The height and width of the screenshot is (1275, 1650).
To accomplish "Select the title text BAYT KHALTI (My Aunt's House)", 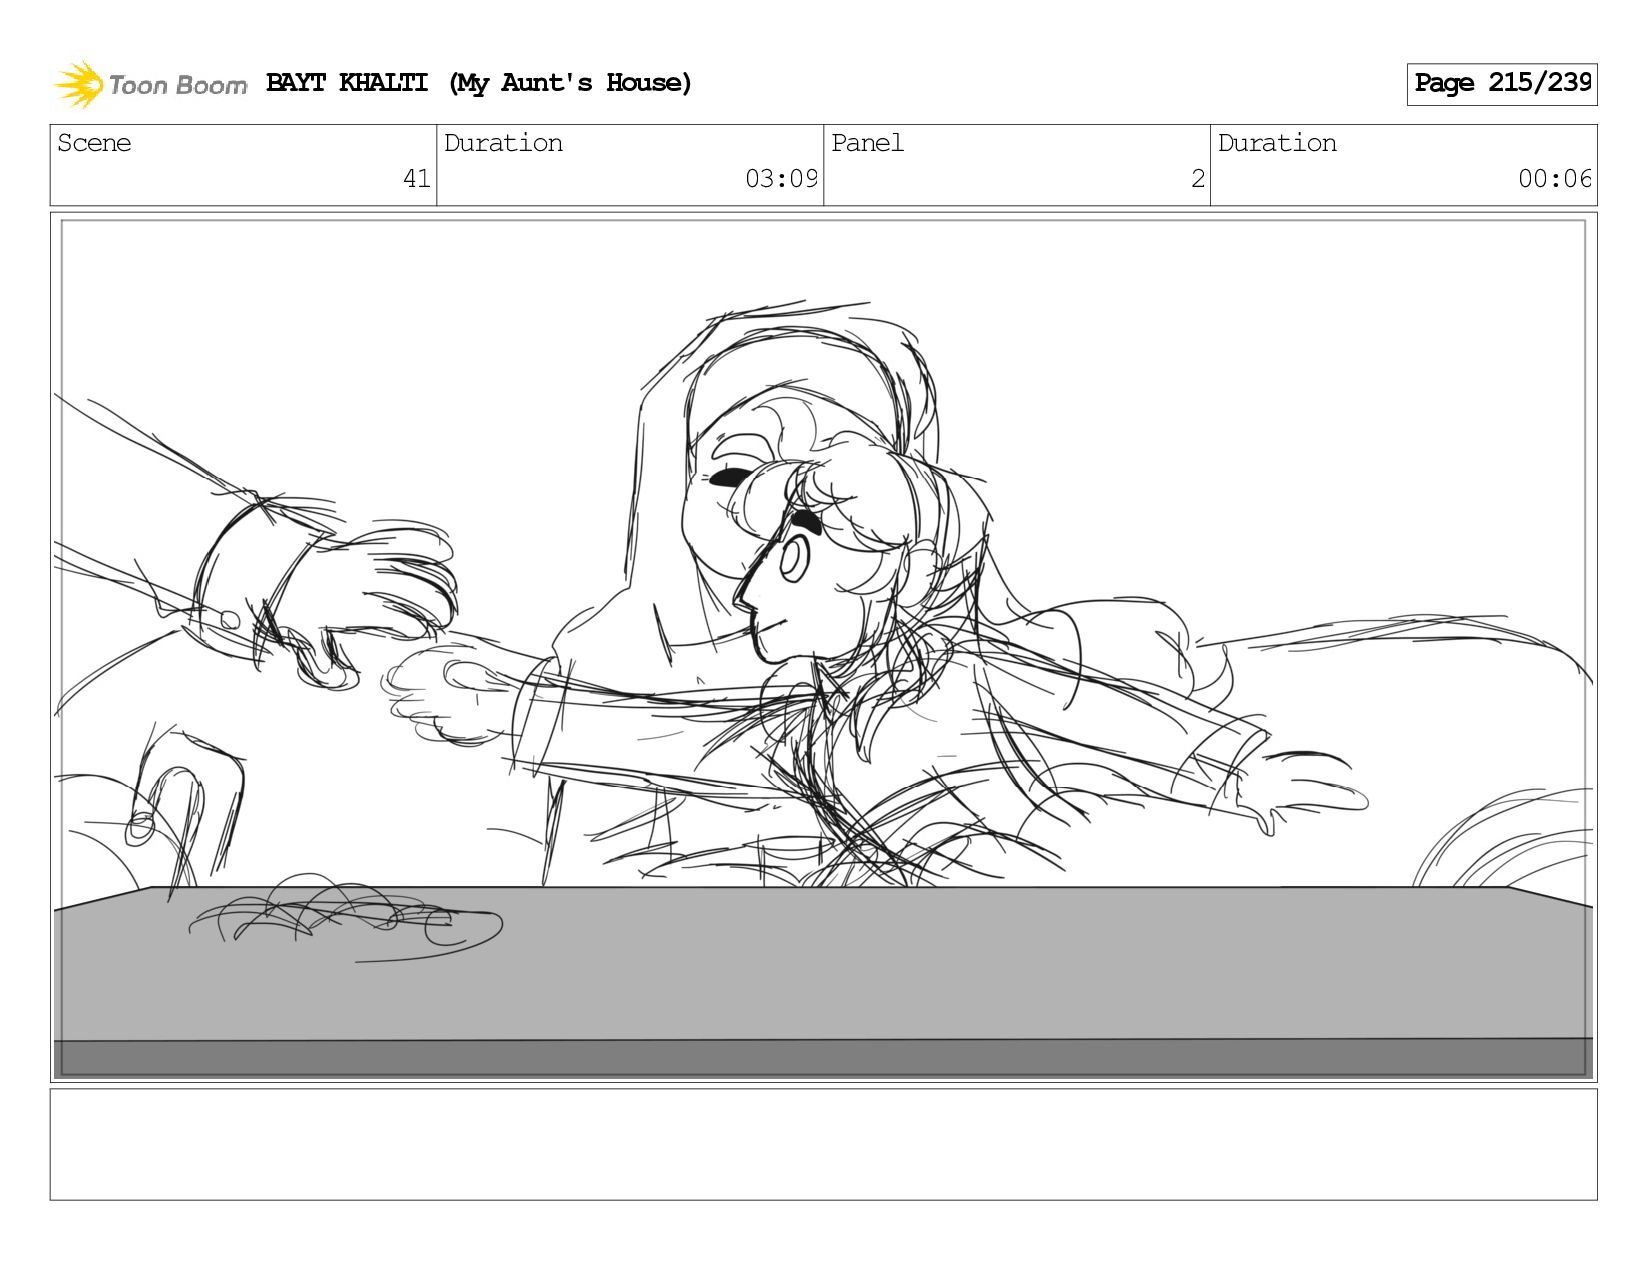I will [x=479, y=83].
